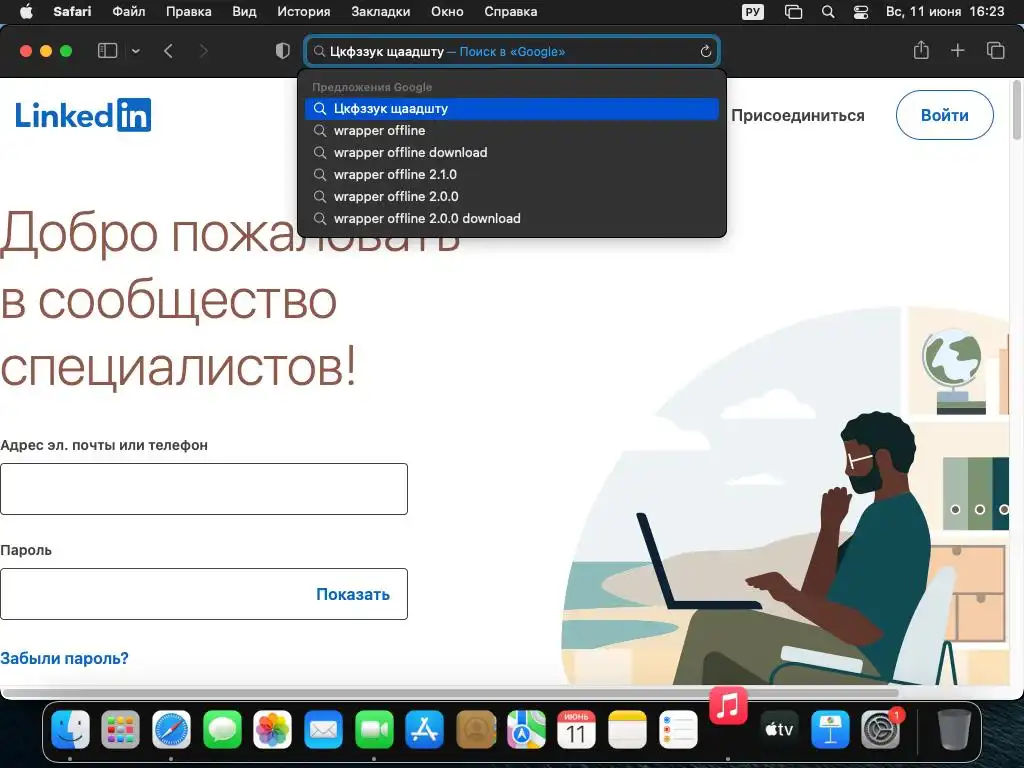Image resolution: width=1024 pixels, height=768 pixels.
Task: Open Maps from the Dock
Action: coord(526,729)
